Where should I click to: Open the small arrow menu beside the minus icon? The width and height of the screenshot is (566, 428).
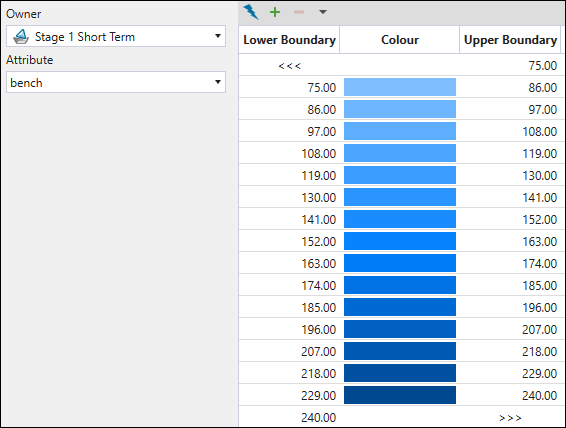(x=323, y=12)
